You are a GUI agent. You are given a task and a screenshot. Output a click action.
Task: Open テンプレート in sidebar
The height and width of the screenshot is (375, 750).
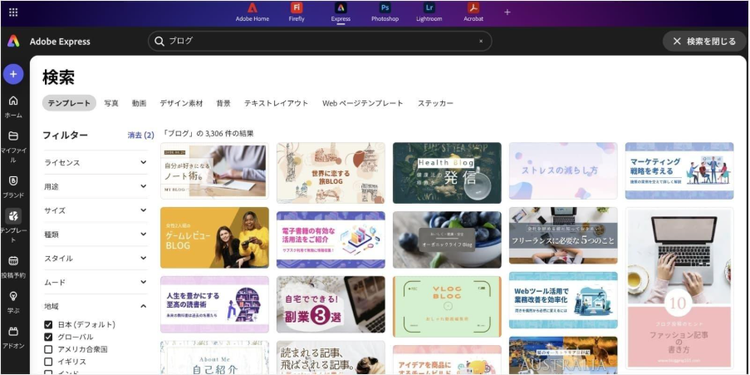coord(13,226)
